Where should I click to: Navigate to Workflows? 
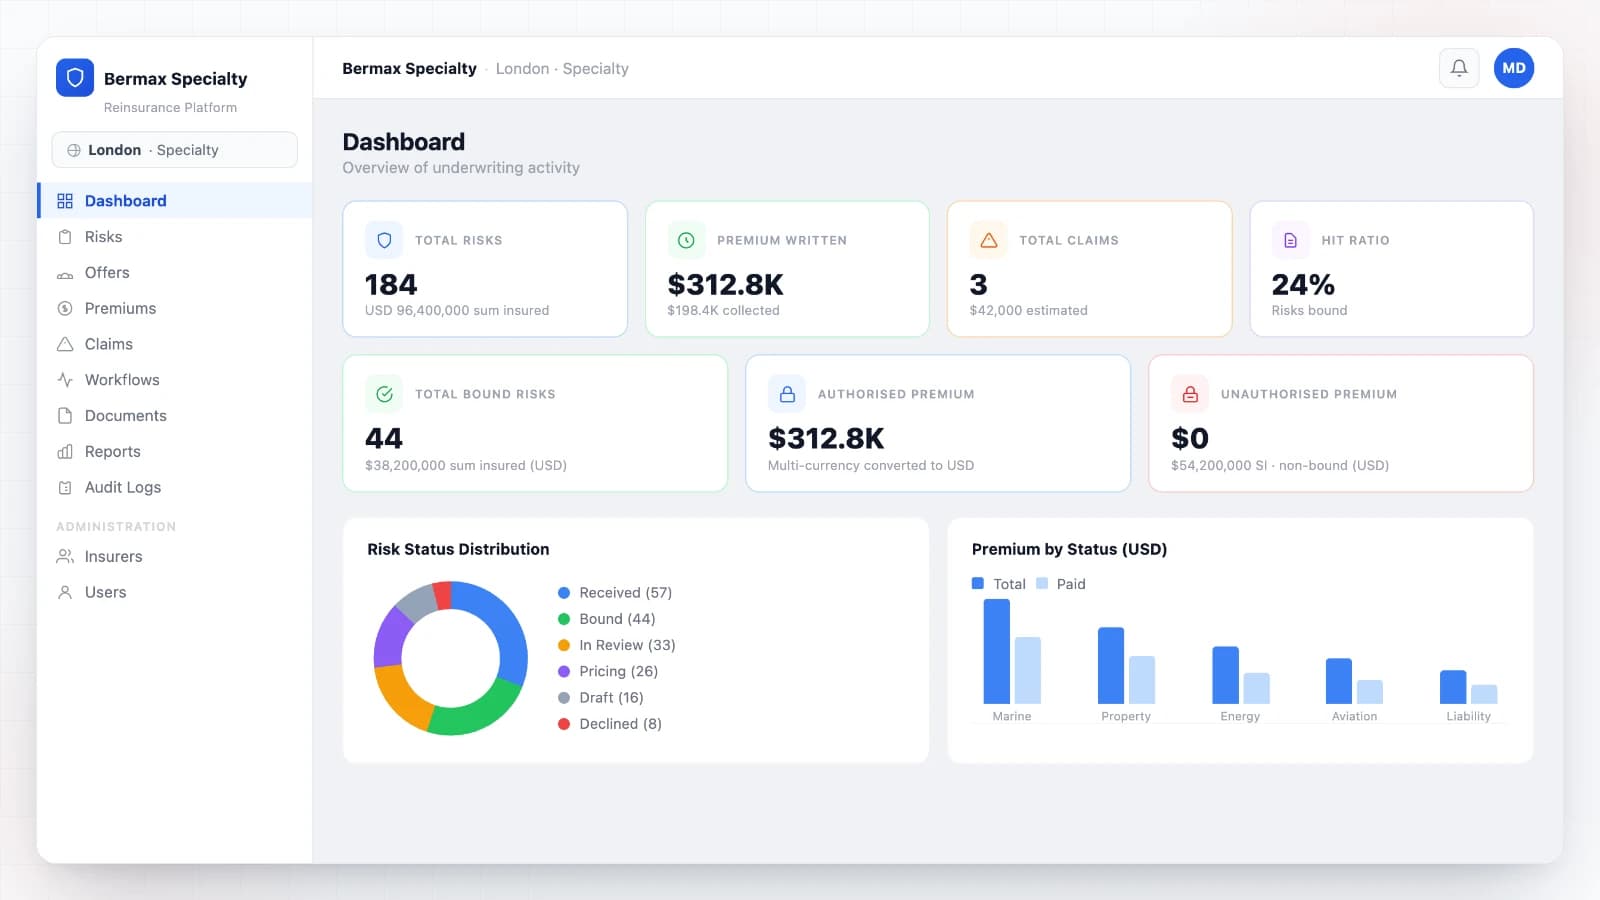tap(175, 380)
